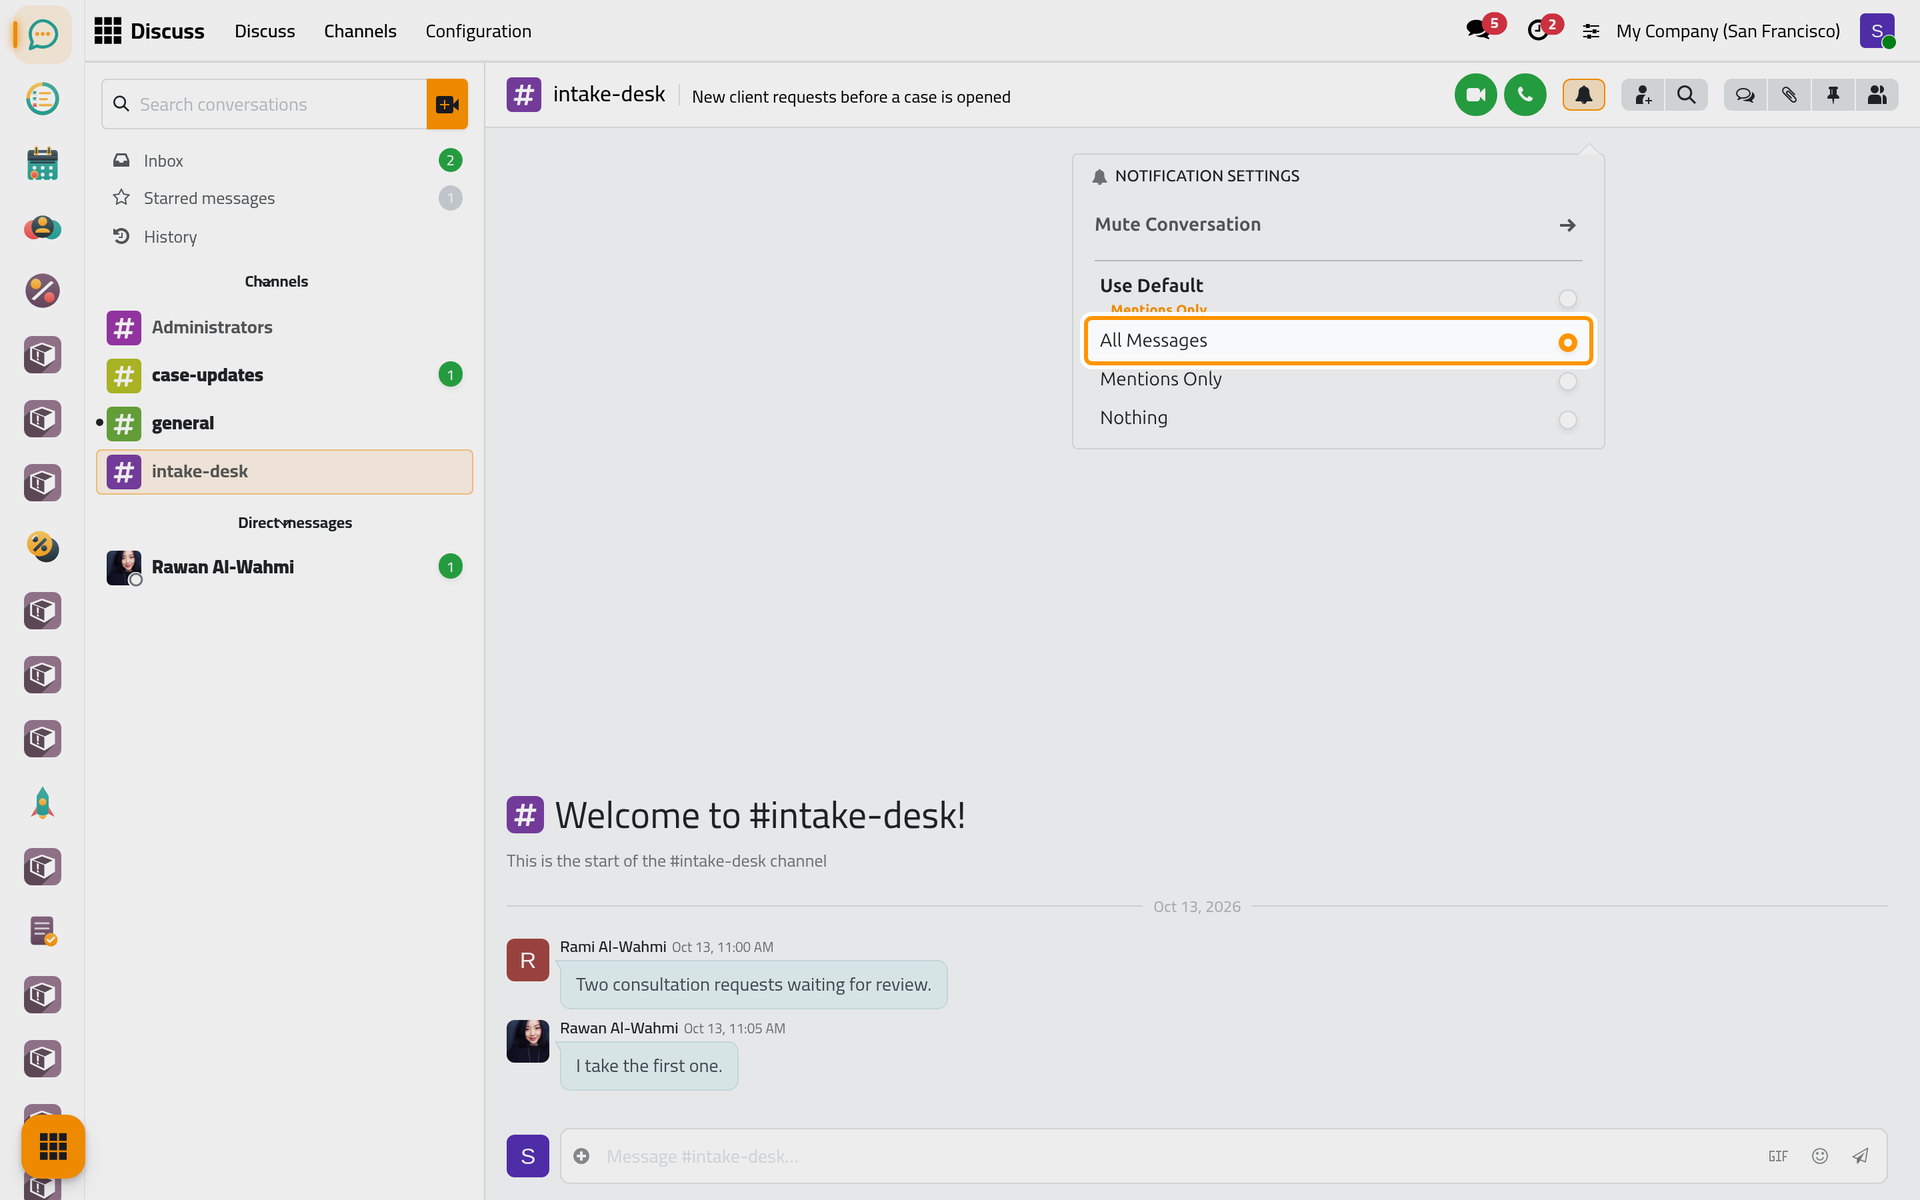Open the History mailbox
The width and height of the screenshot is (1920, 1200).
coord(284,237)
